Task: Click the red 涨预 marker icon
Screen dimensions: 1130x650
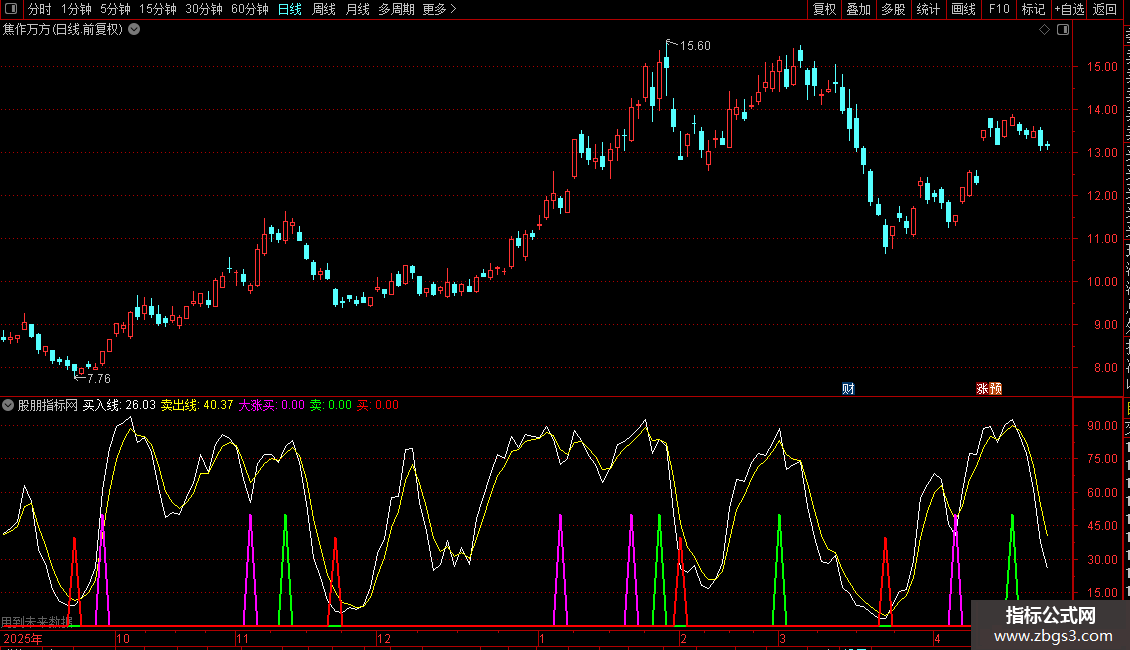Action: tap(988, 389)
